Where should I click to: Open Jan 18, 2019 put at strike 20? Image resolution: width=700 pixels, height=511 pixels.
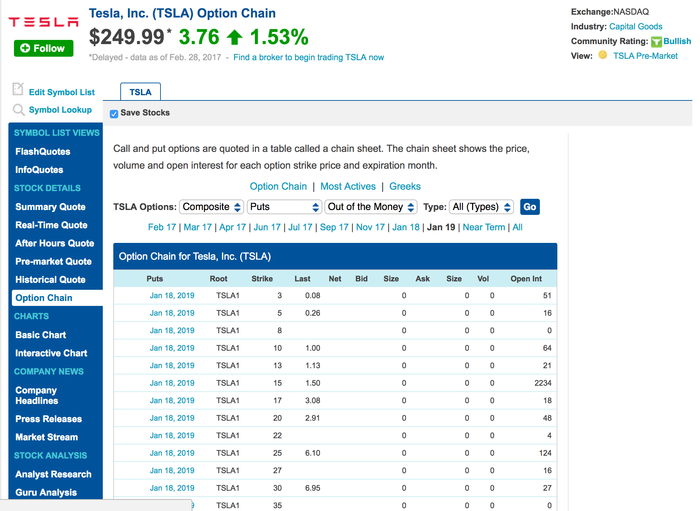[172, 418]
